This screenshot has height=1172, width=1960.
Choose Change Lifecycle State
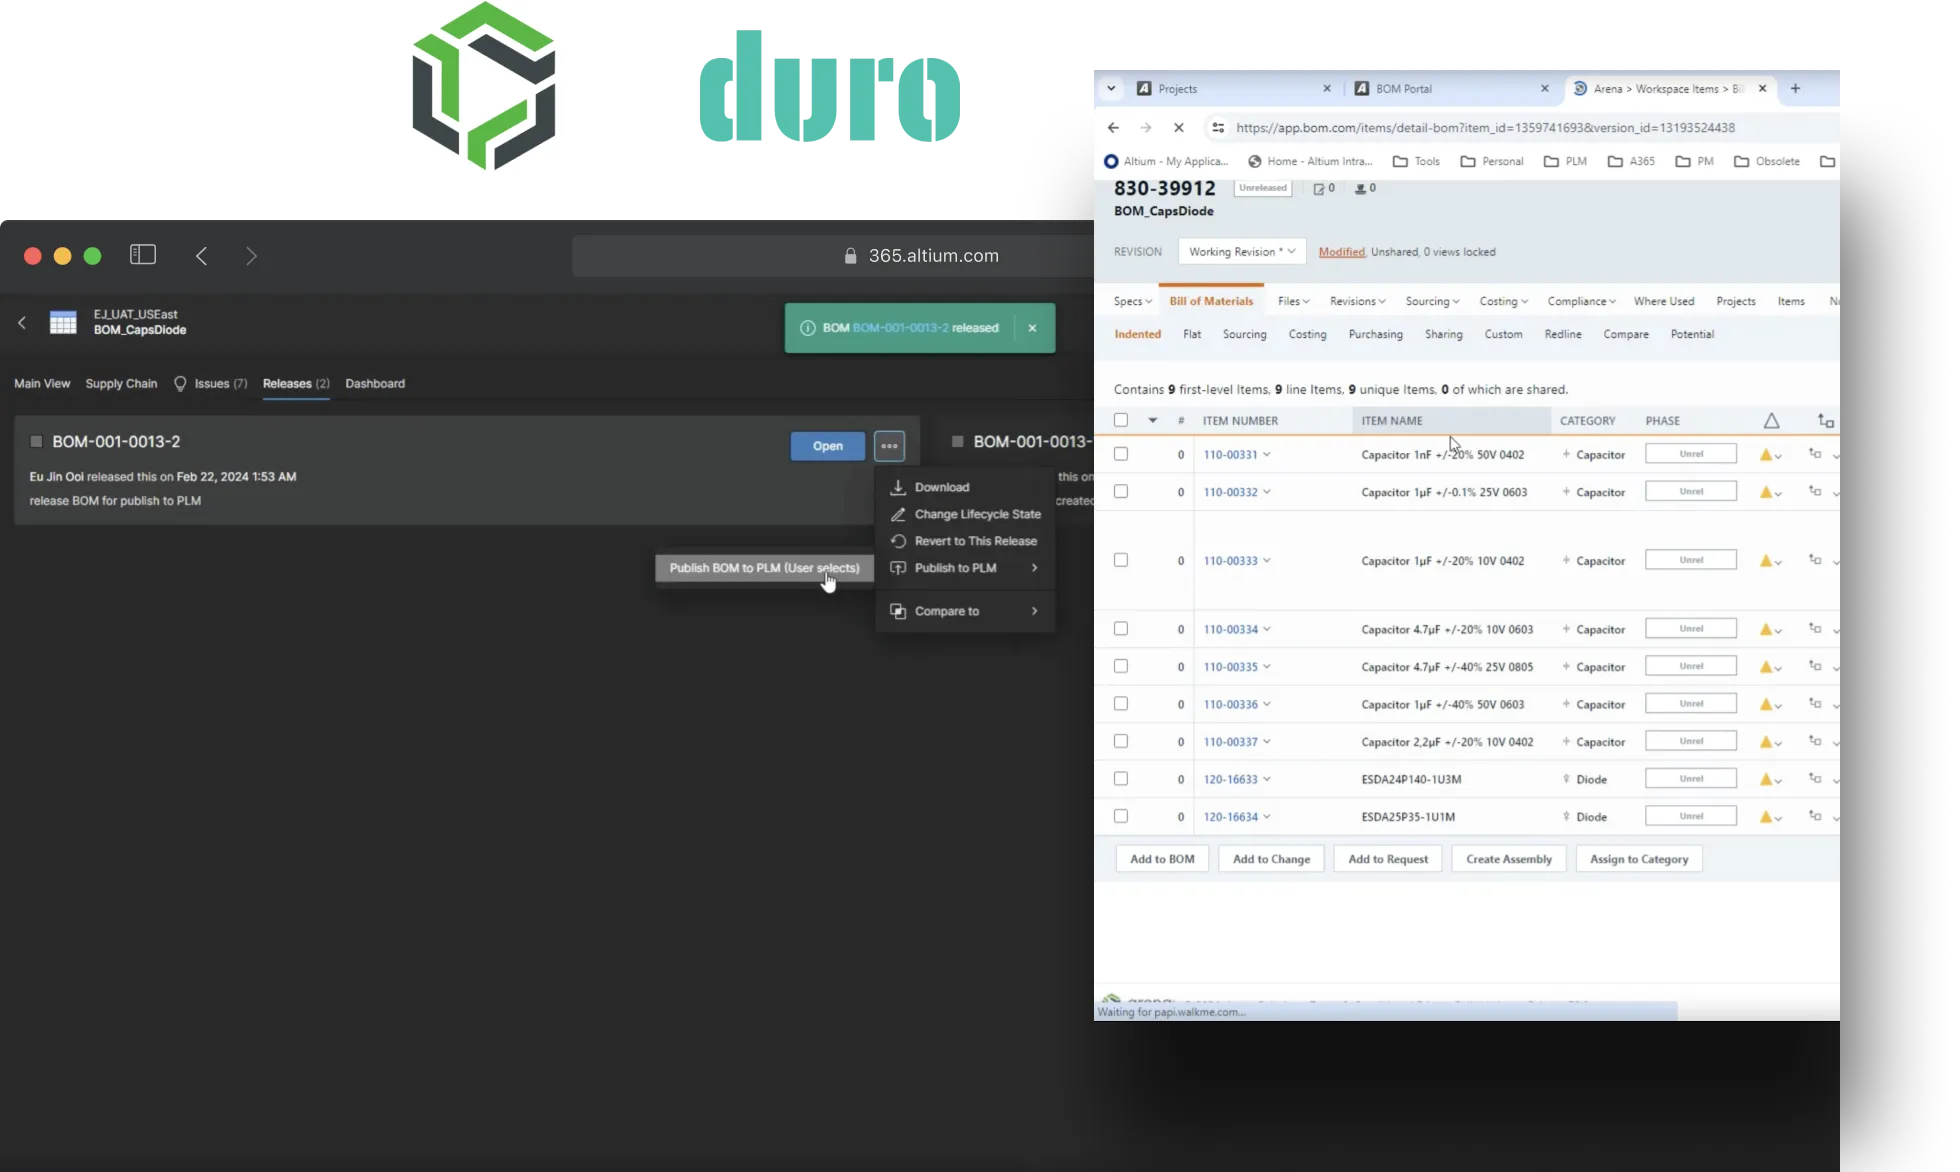[x=965, y=514]
